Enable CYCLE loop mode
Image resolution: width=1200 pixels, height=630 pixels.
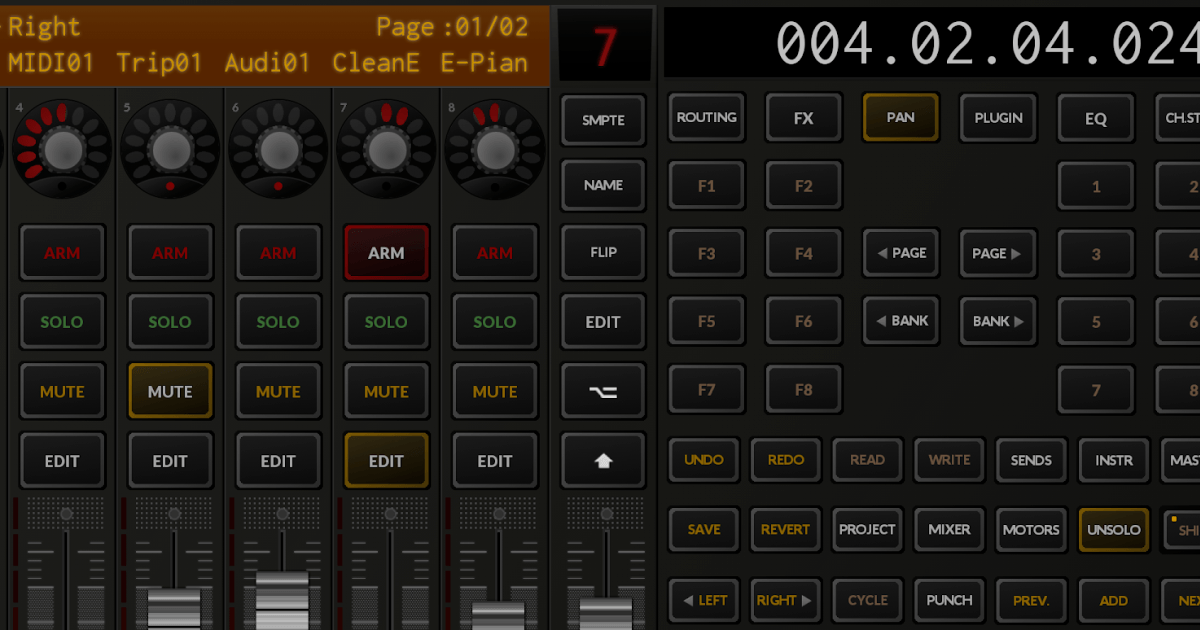[868, 600]
